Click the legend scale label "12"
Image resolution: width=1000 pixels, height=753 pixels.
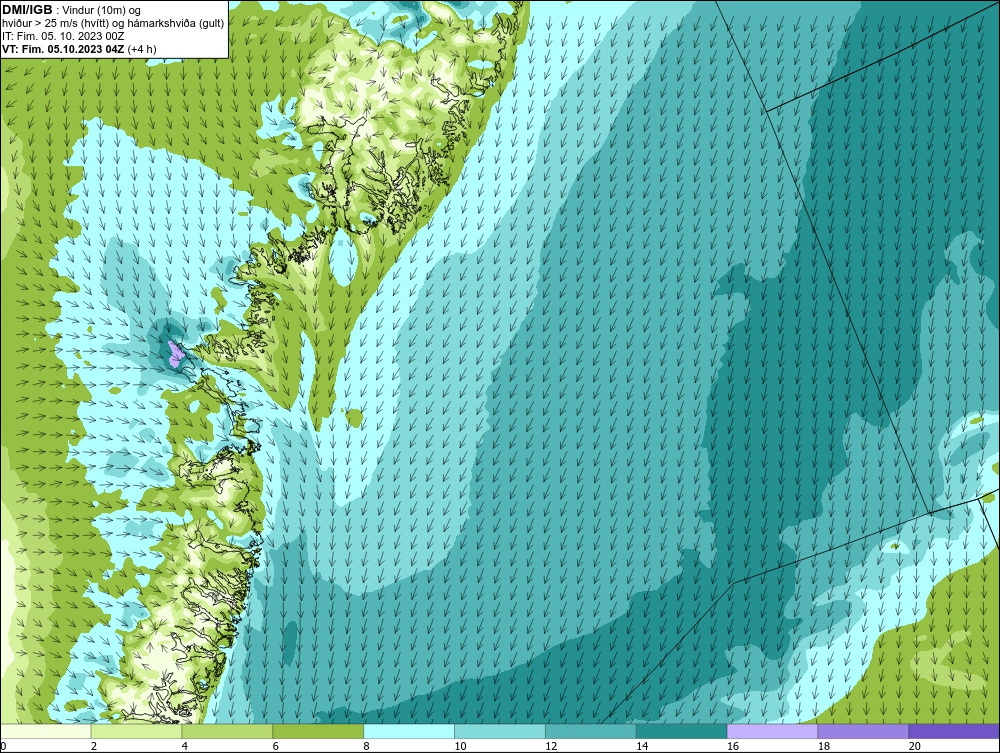click(551, 746)
